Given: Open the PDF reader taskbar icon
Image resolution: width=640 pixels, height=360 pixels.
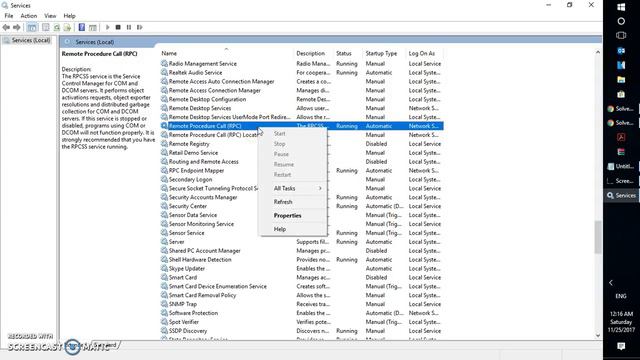Looking at the screenshot, I should click(x=621, y=137).
